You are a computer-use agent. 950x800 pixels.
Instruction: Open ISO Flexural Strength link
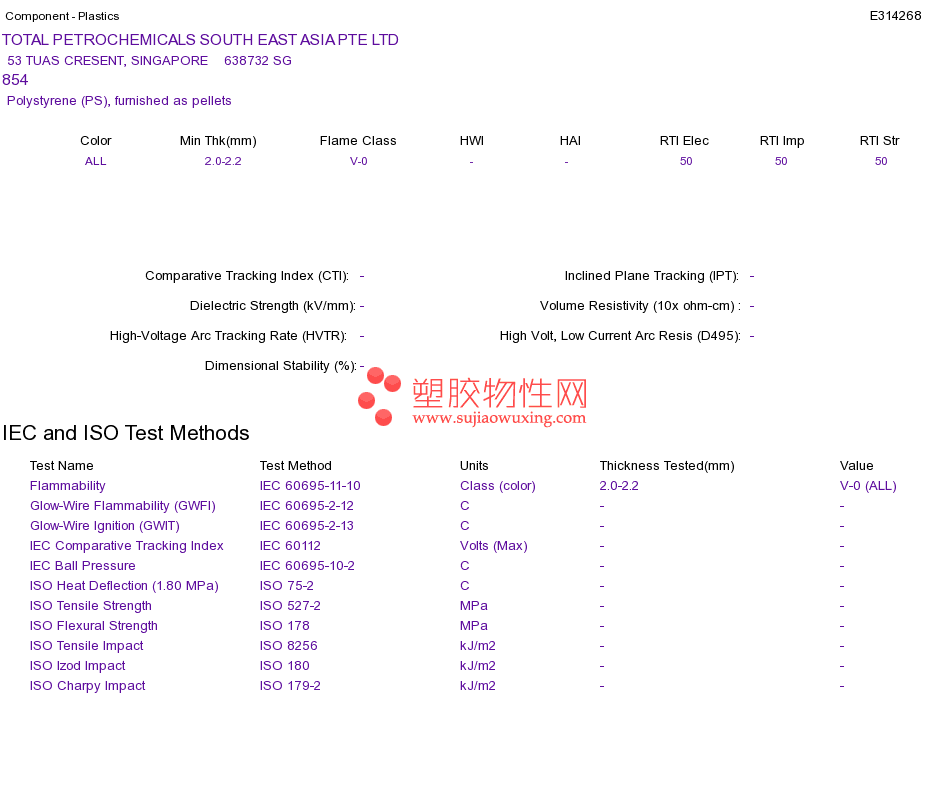94,625
